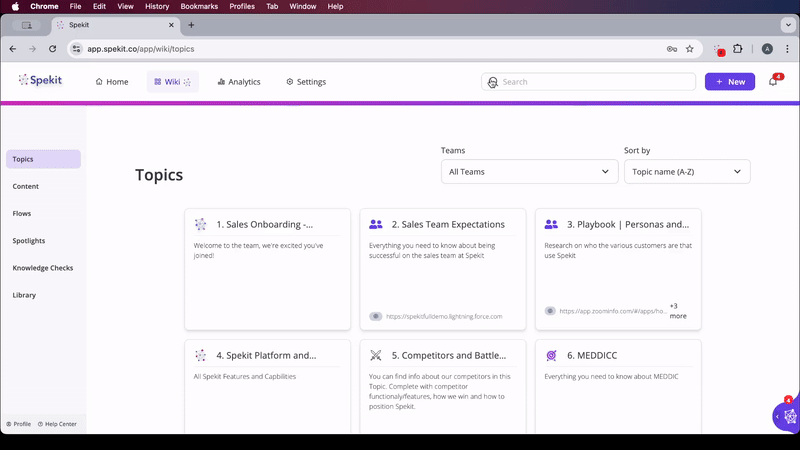Click the Spekit logo
This screenshot has width=800, height=450.
(40, 80)
